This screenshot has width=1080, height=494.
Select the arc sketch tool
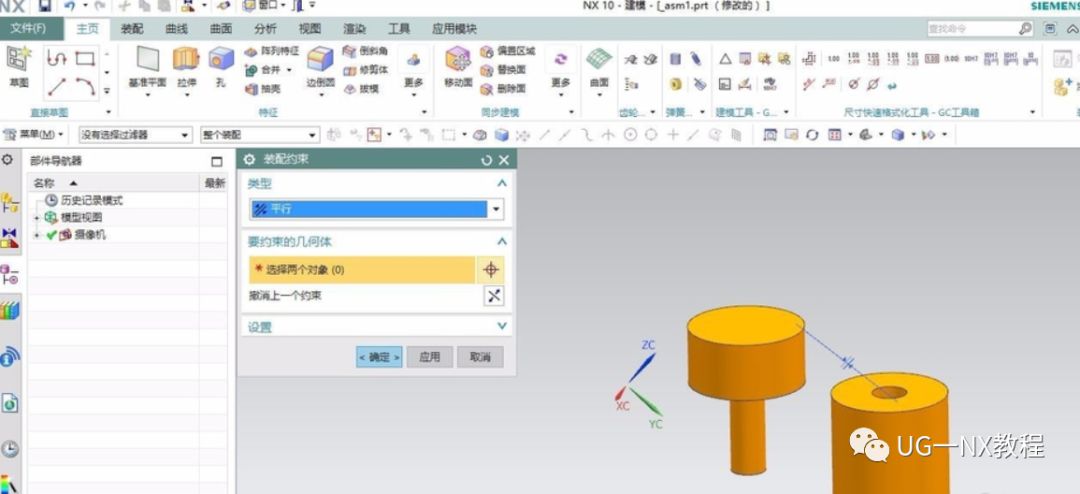tap(85, 87)
